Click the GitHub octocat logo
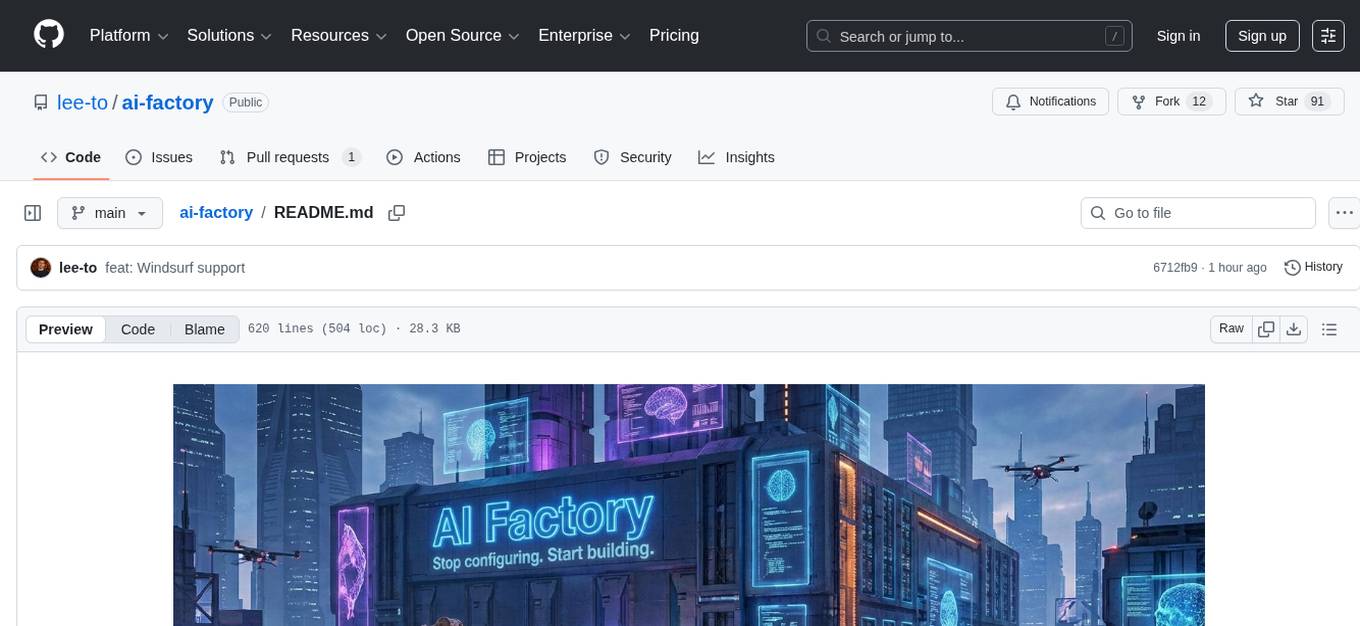The image size is (1360, 626). pyautogui.click(x=48, y=34)
